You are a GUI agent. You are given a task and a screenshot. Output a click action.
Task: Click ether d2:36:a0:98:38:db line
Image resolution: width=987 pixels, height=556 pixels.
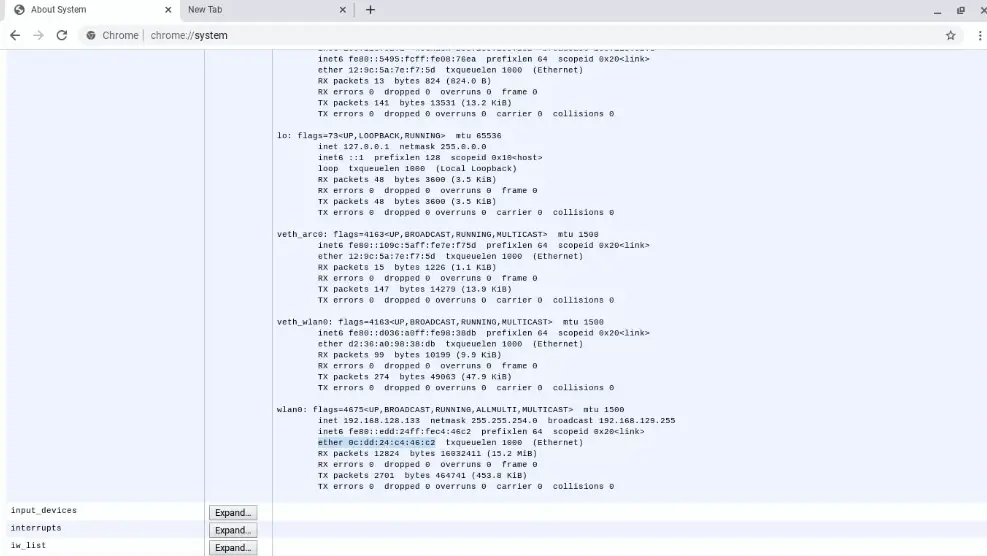tap(451, 344)
